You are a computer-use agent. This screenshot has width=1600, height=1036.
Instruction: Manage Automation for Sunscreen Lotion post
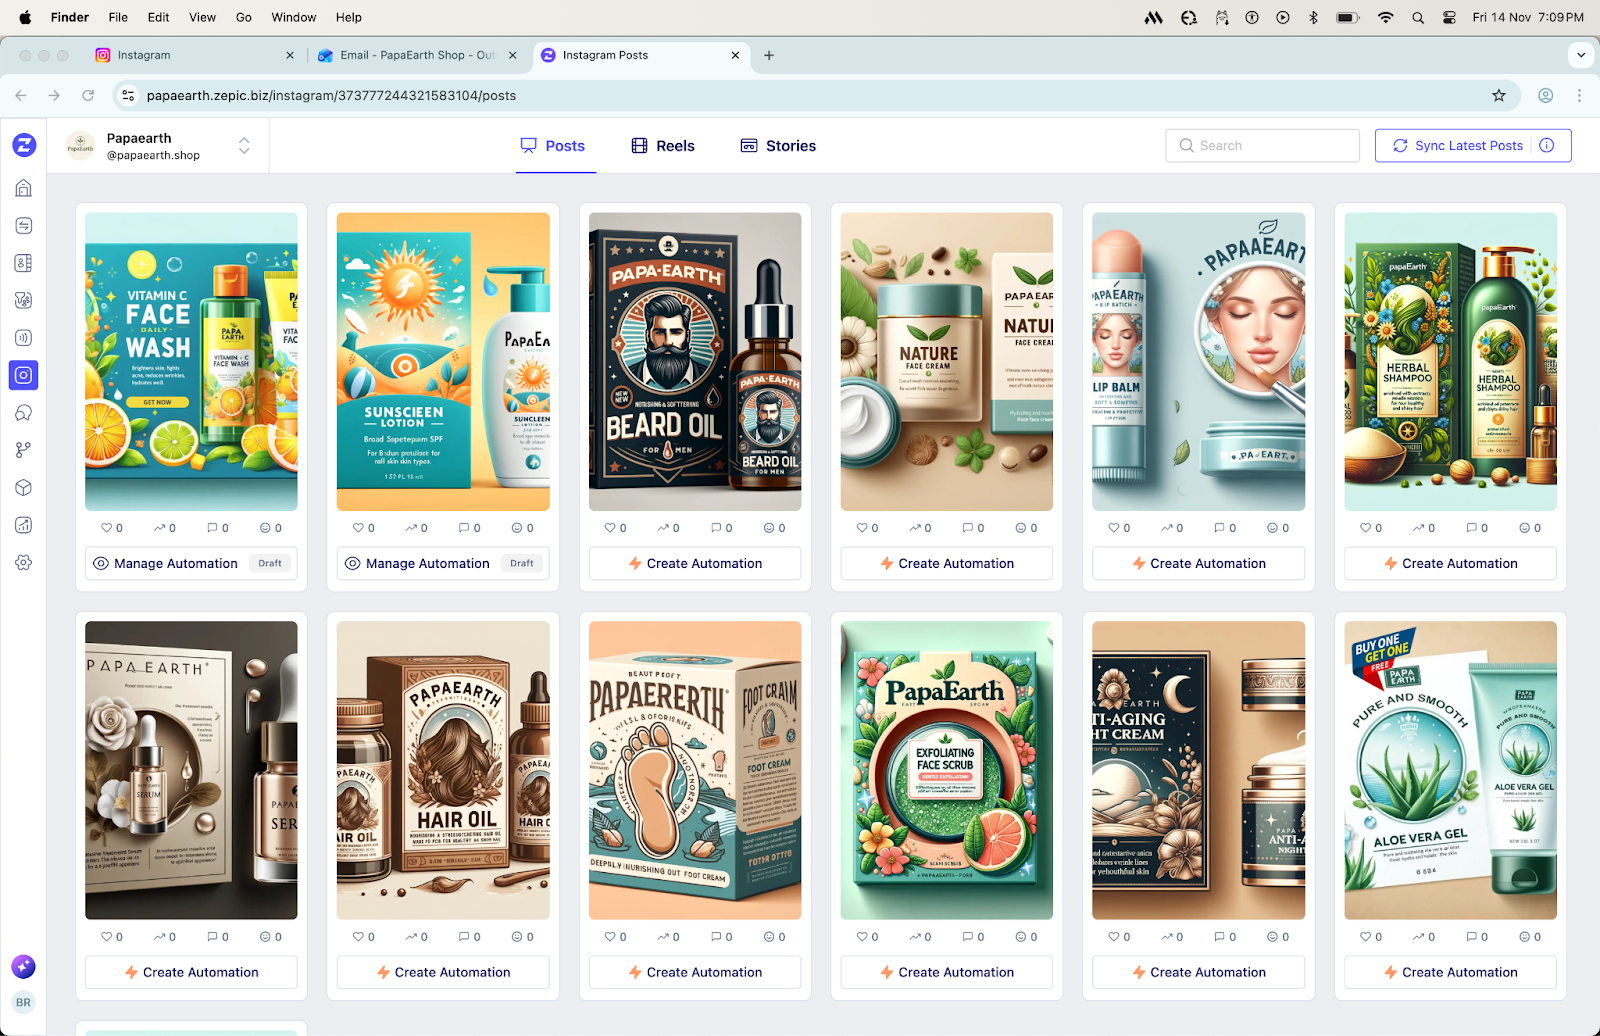tap(443, 563)
